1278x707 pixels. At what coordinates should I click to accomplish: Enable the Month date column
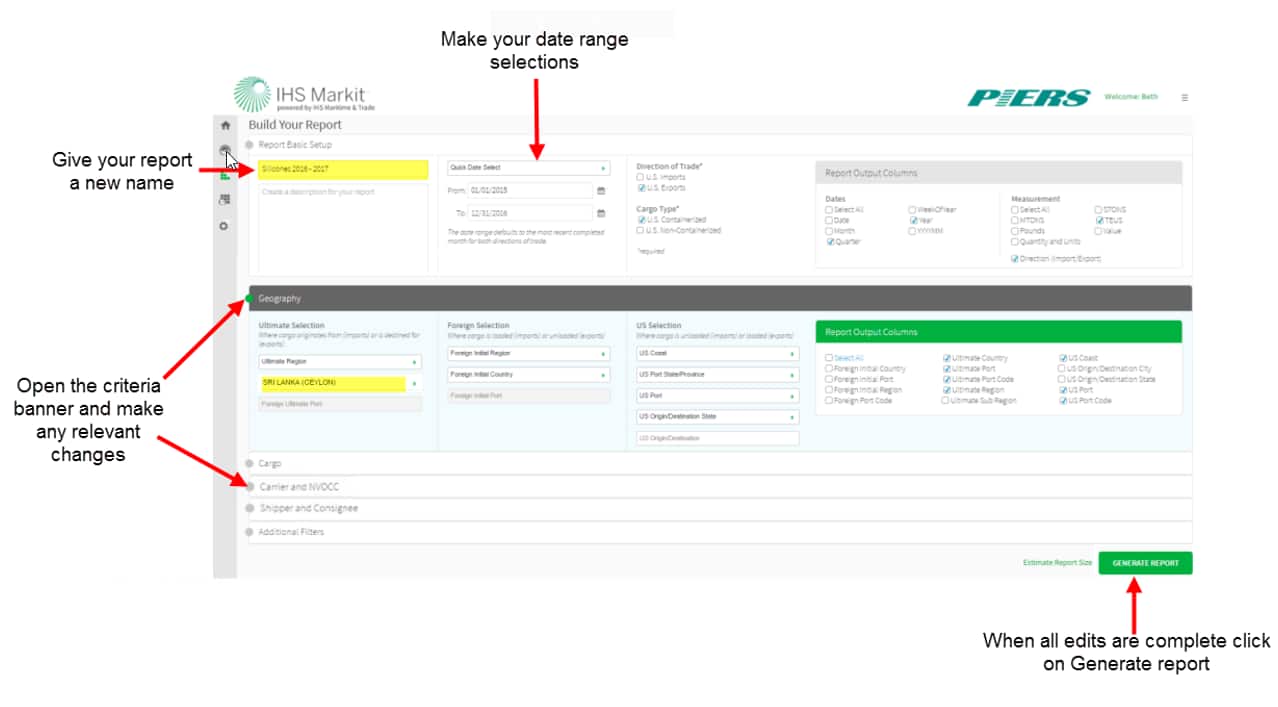click(x=830, y=231)
